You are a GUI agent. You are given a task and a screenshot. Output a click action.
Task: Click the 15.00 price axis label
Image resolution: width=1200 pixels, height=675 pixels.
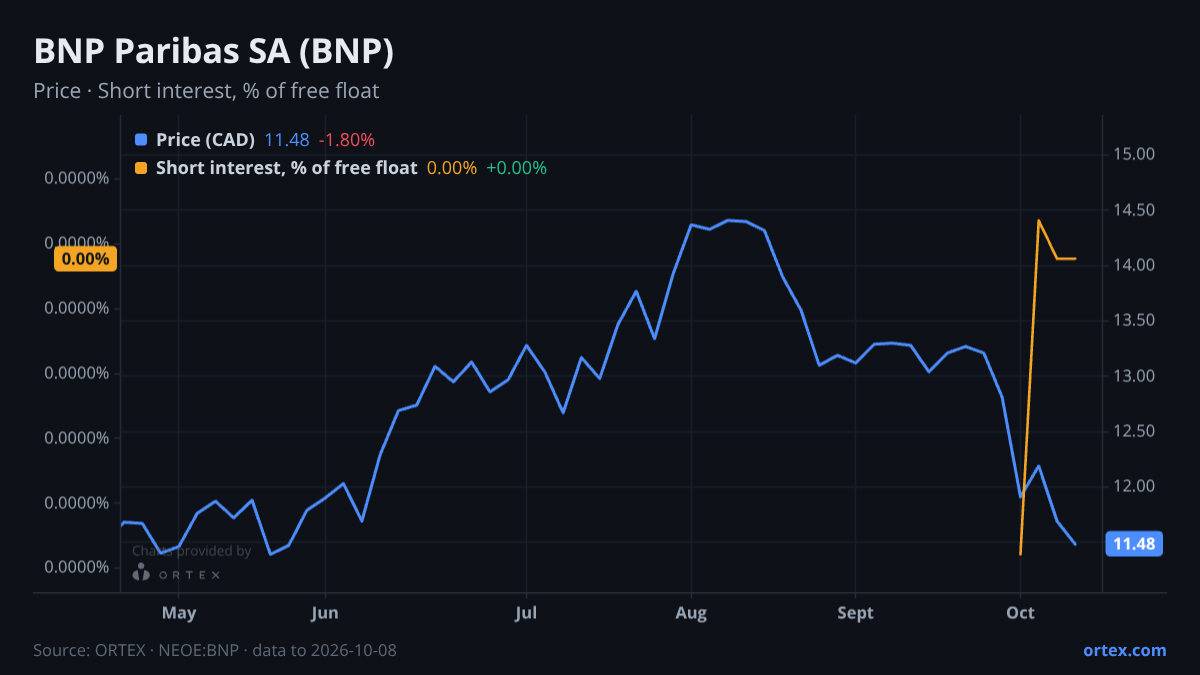1134,154
